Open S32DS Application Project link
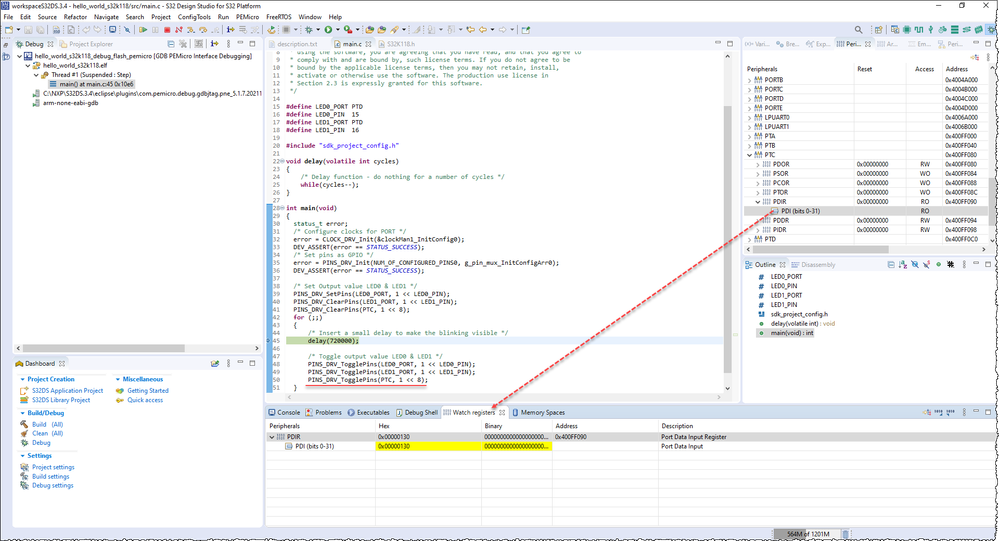This screenshot has height=541, width=999. coord(68,391)
